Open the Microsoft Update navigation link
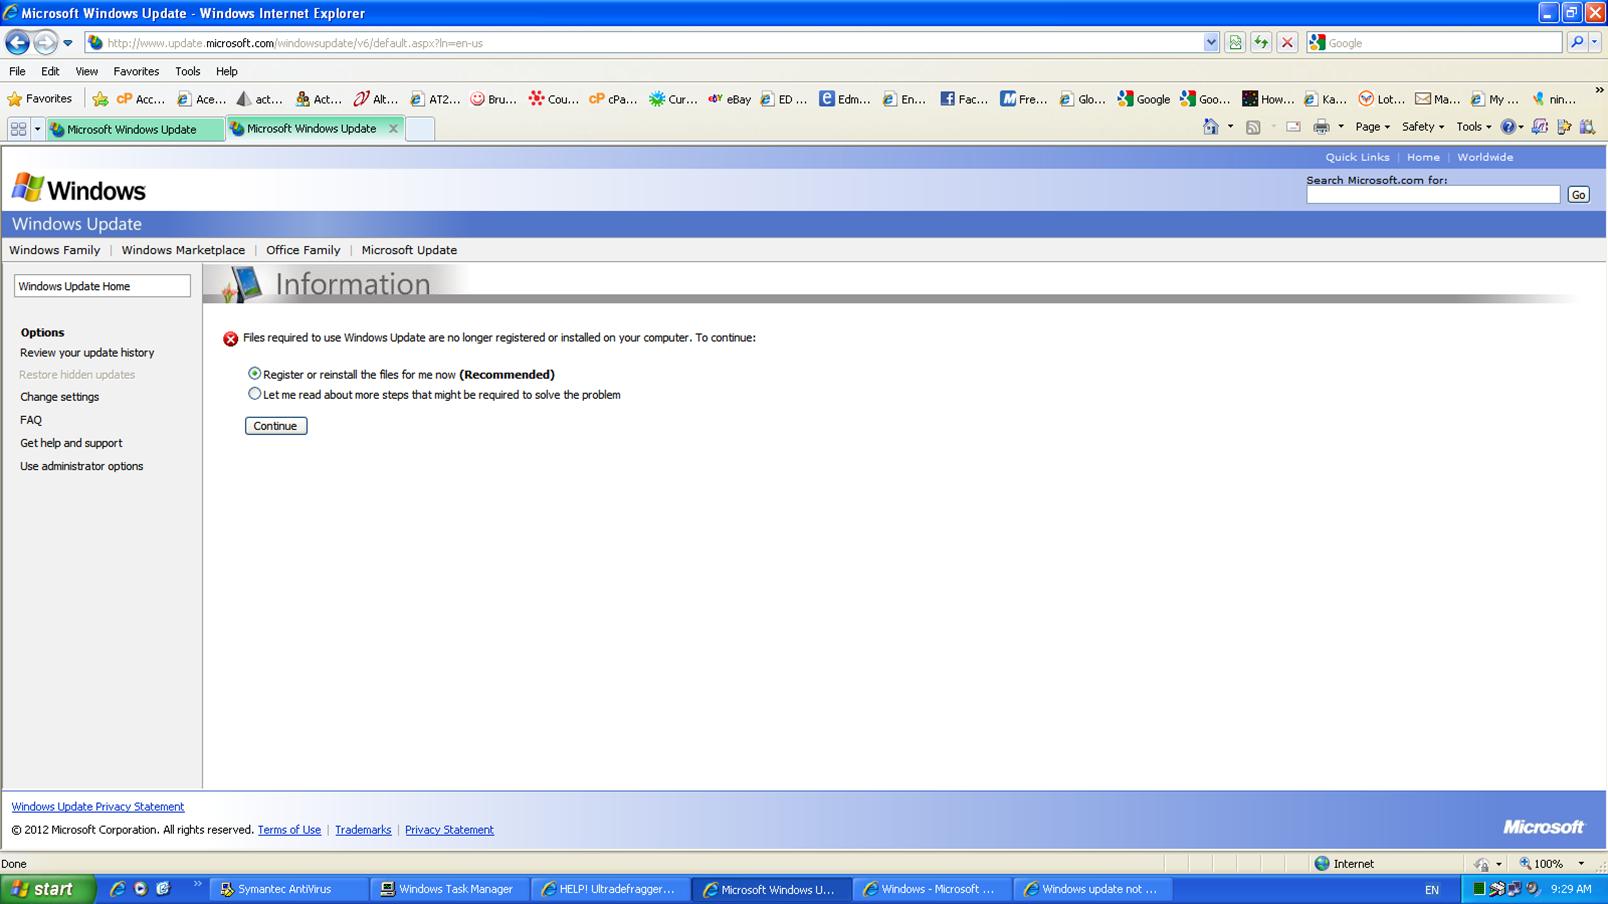 409,250
